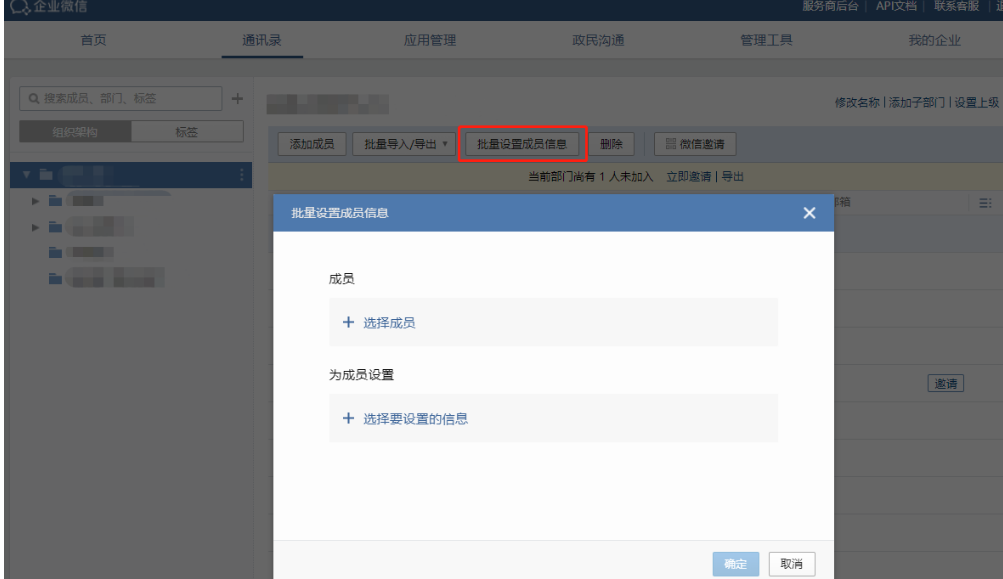Viewport: 1003px width, 579px height.
Task: Expand the first subdepartment arrow in the tree
Action: tap(35, 201)
